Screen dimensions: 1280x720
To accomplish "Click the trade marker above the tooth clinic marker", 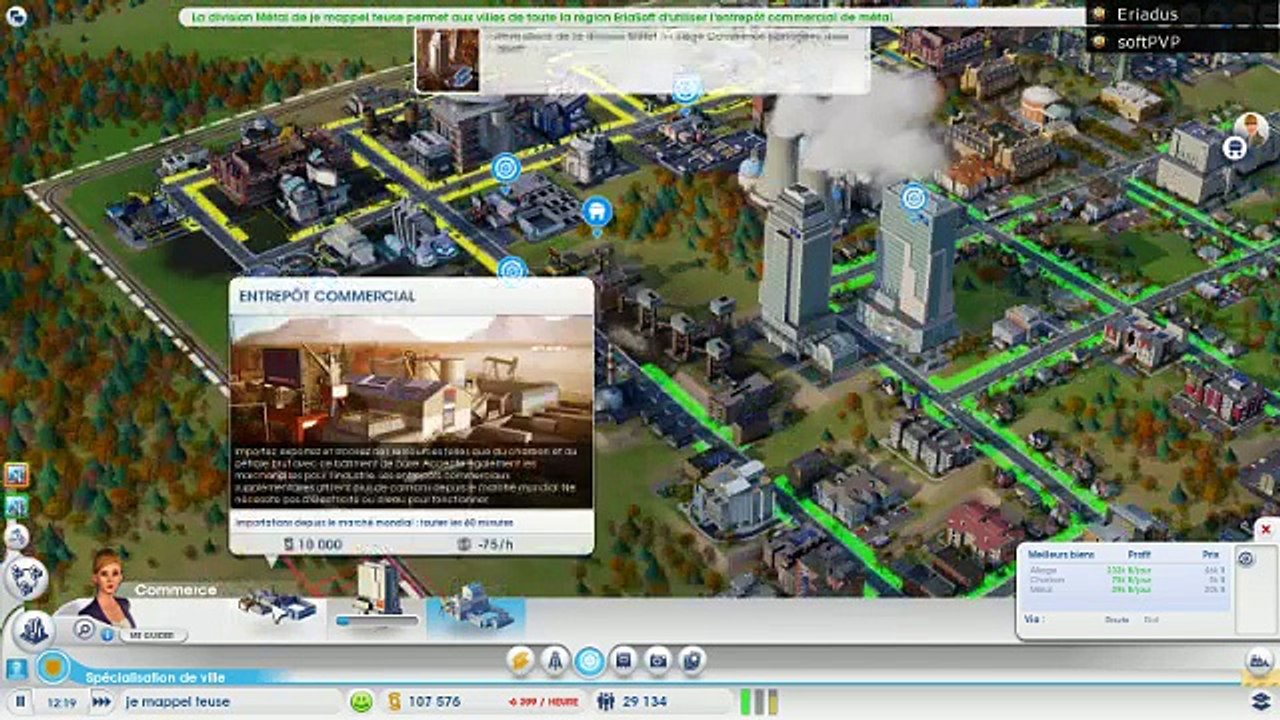I will [x=506, y=167].
